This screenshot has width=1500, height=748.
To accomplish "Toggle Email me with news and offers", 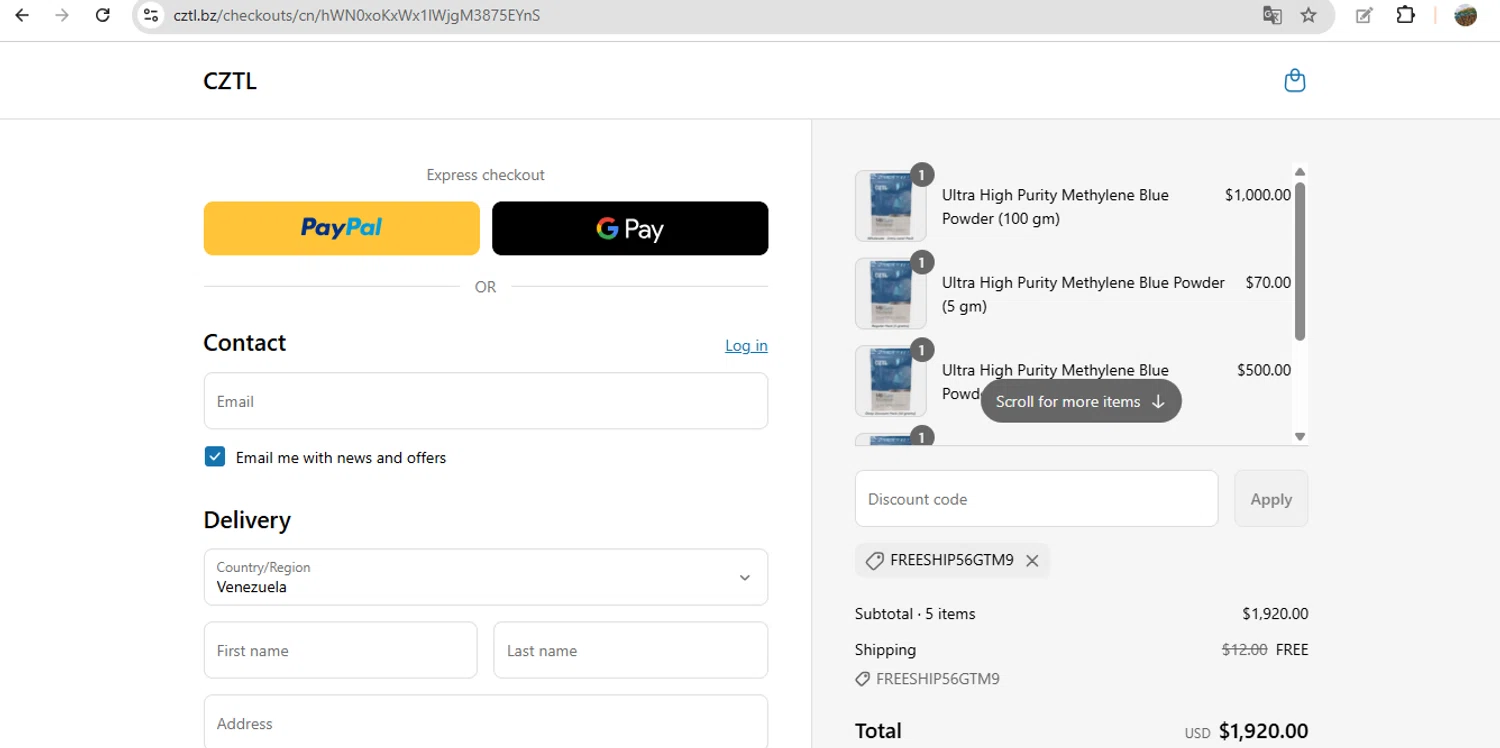I will pyautogui.click(x=215, y=457).
